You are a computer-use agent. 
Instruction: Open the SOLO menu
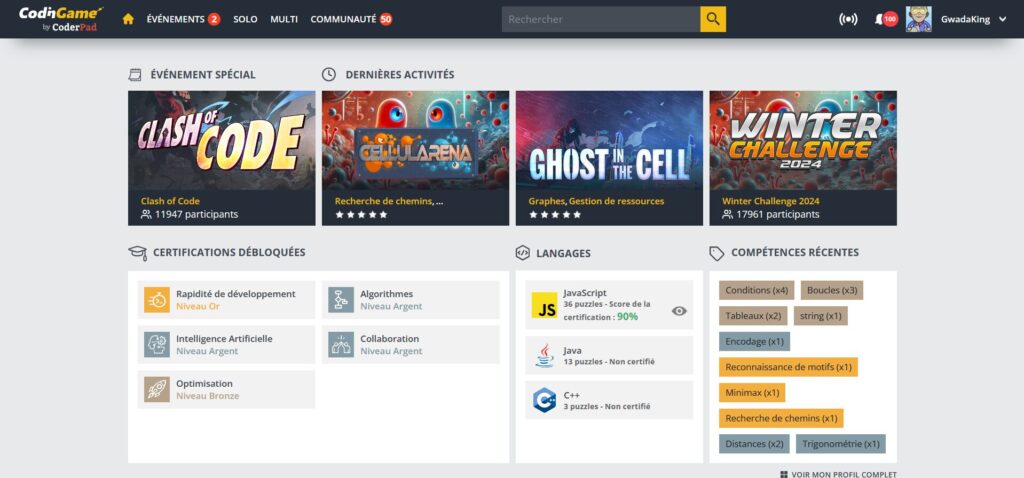click(246, 19)
